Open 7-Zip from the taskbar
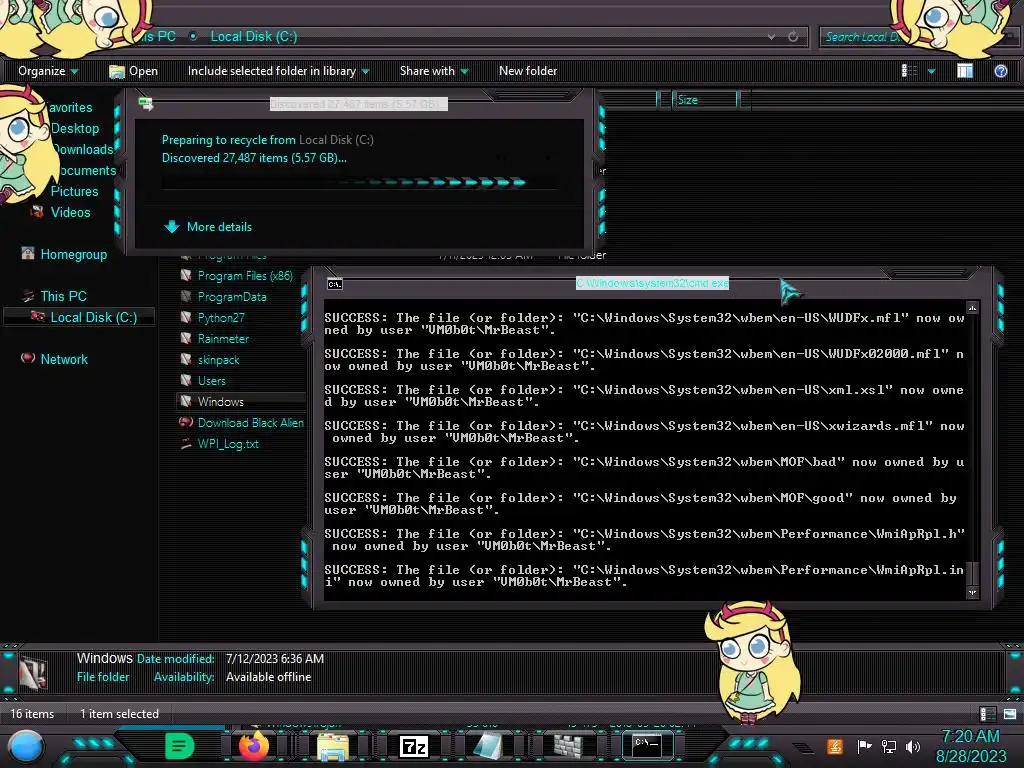 [413, 746]
